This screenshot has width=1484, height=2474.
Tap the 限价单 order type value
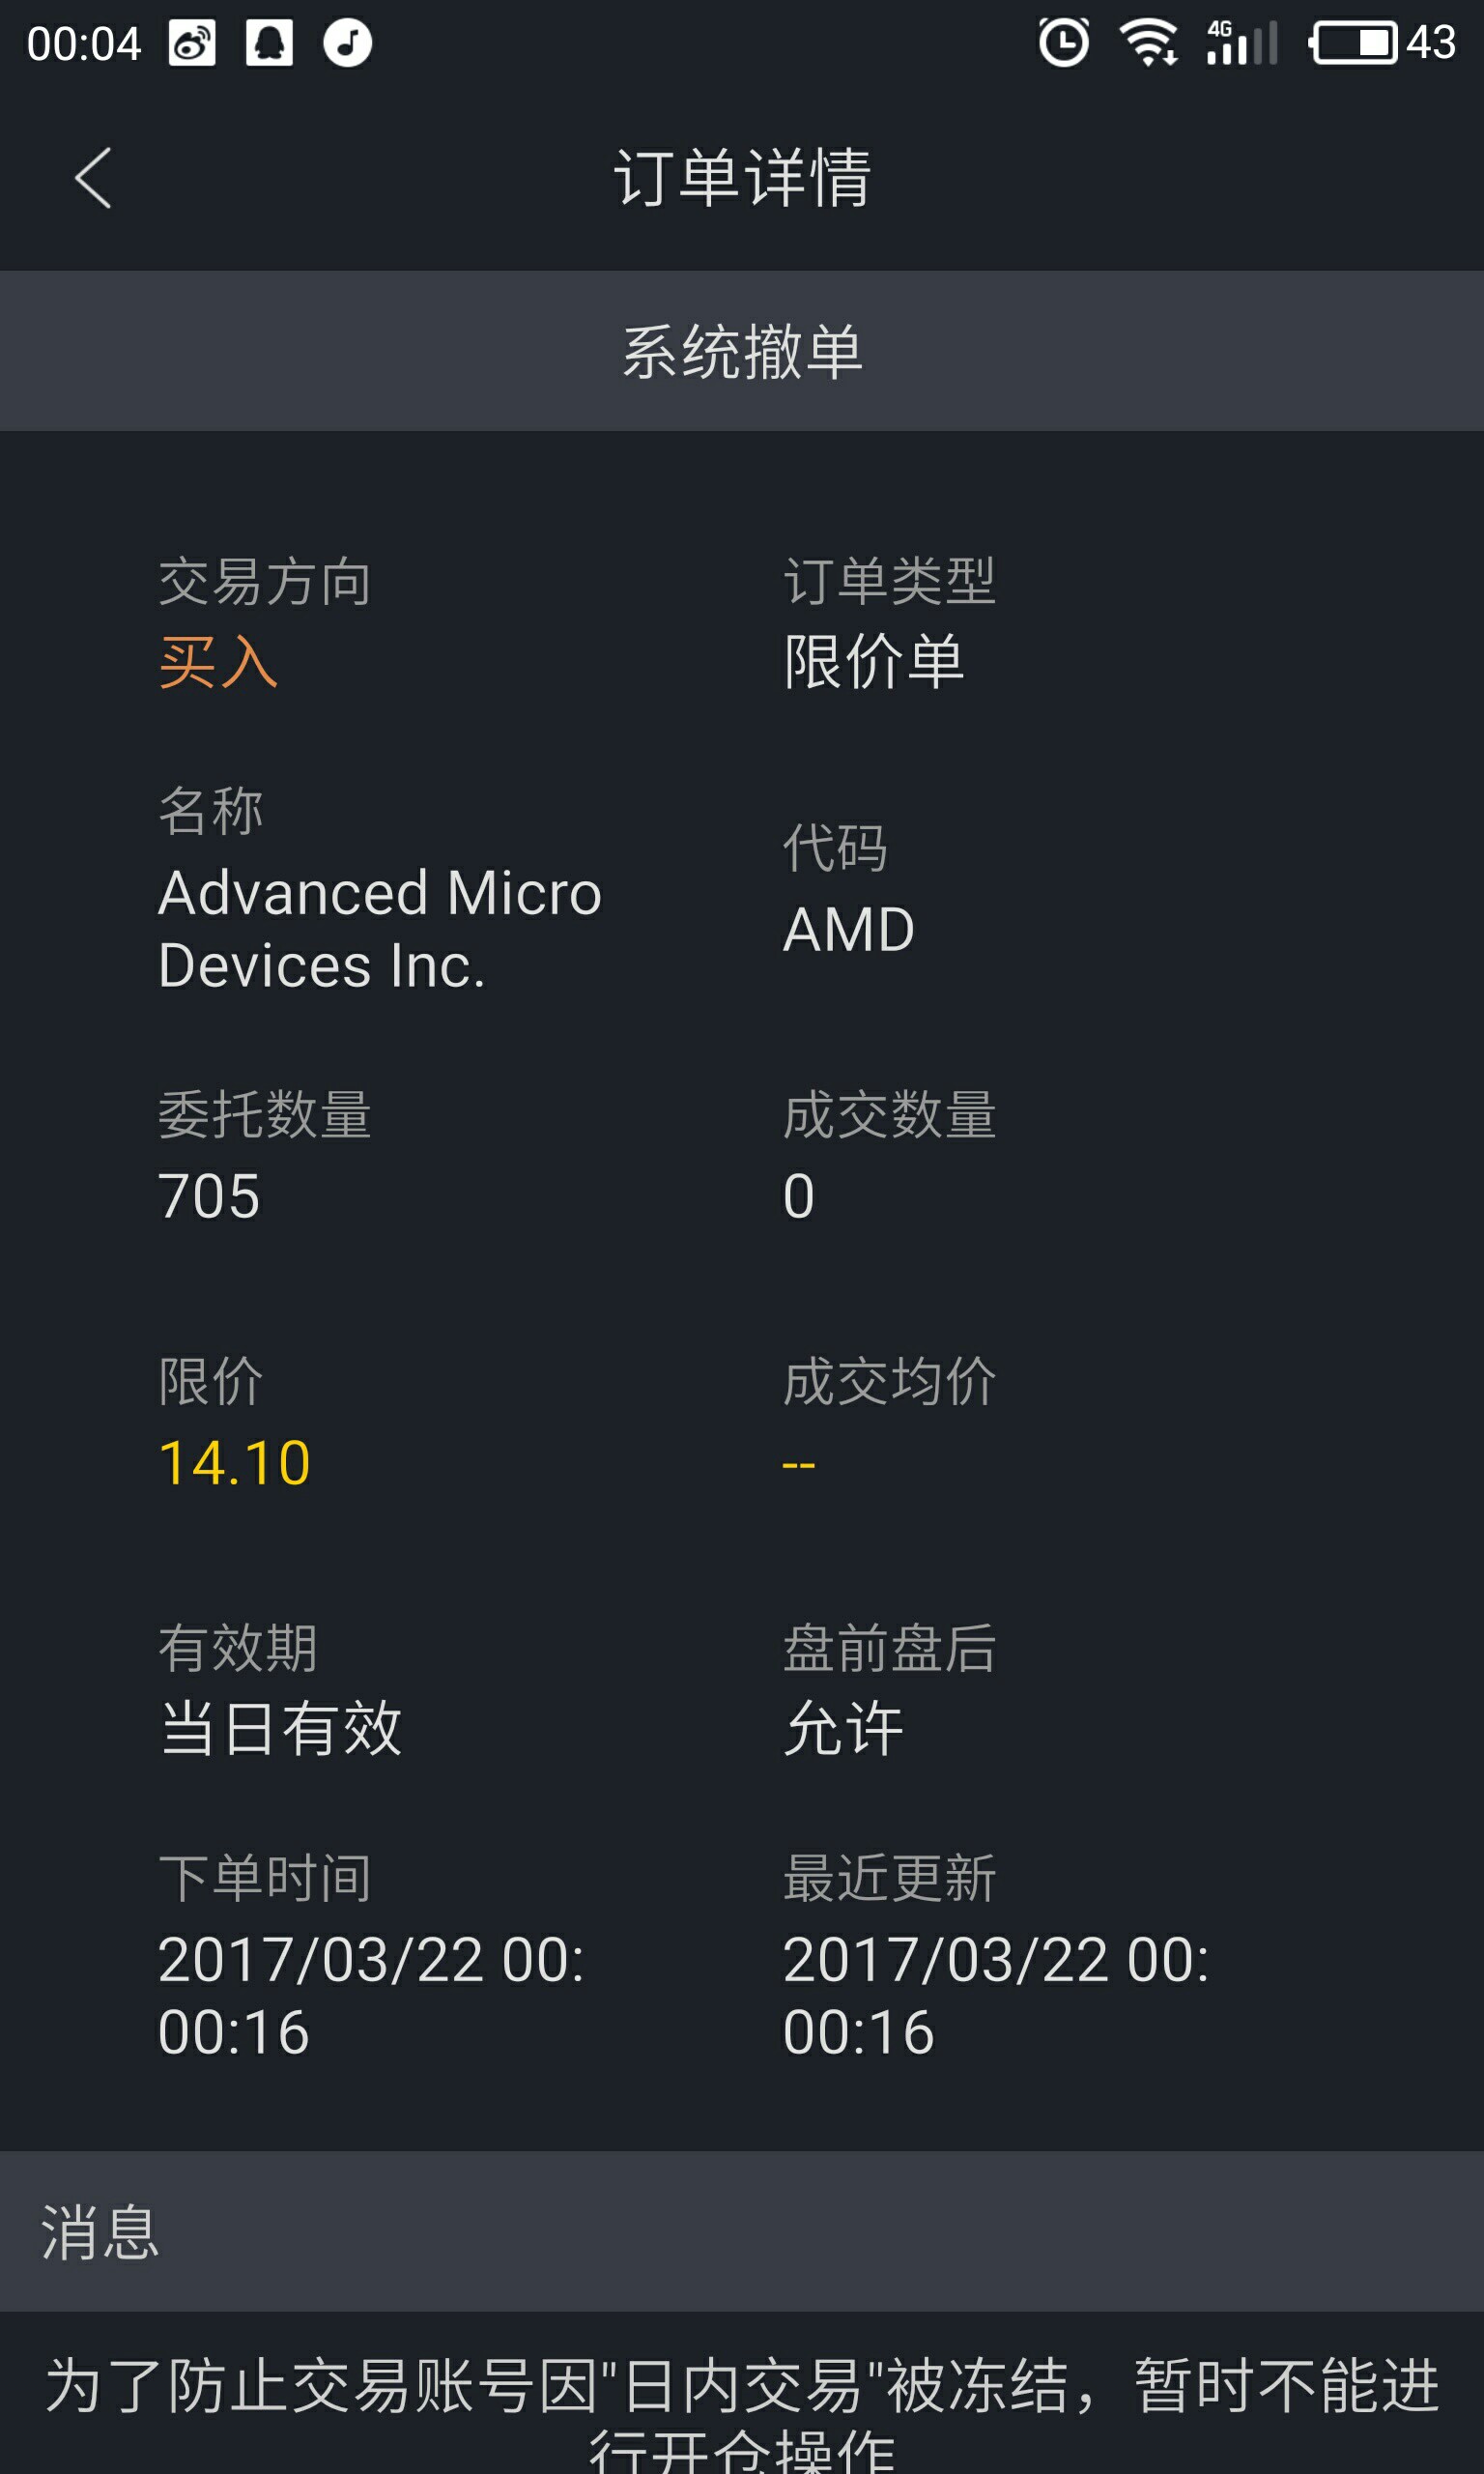(x=873, y=662)
